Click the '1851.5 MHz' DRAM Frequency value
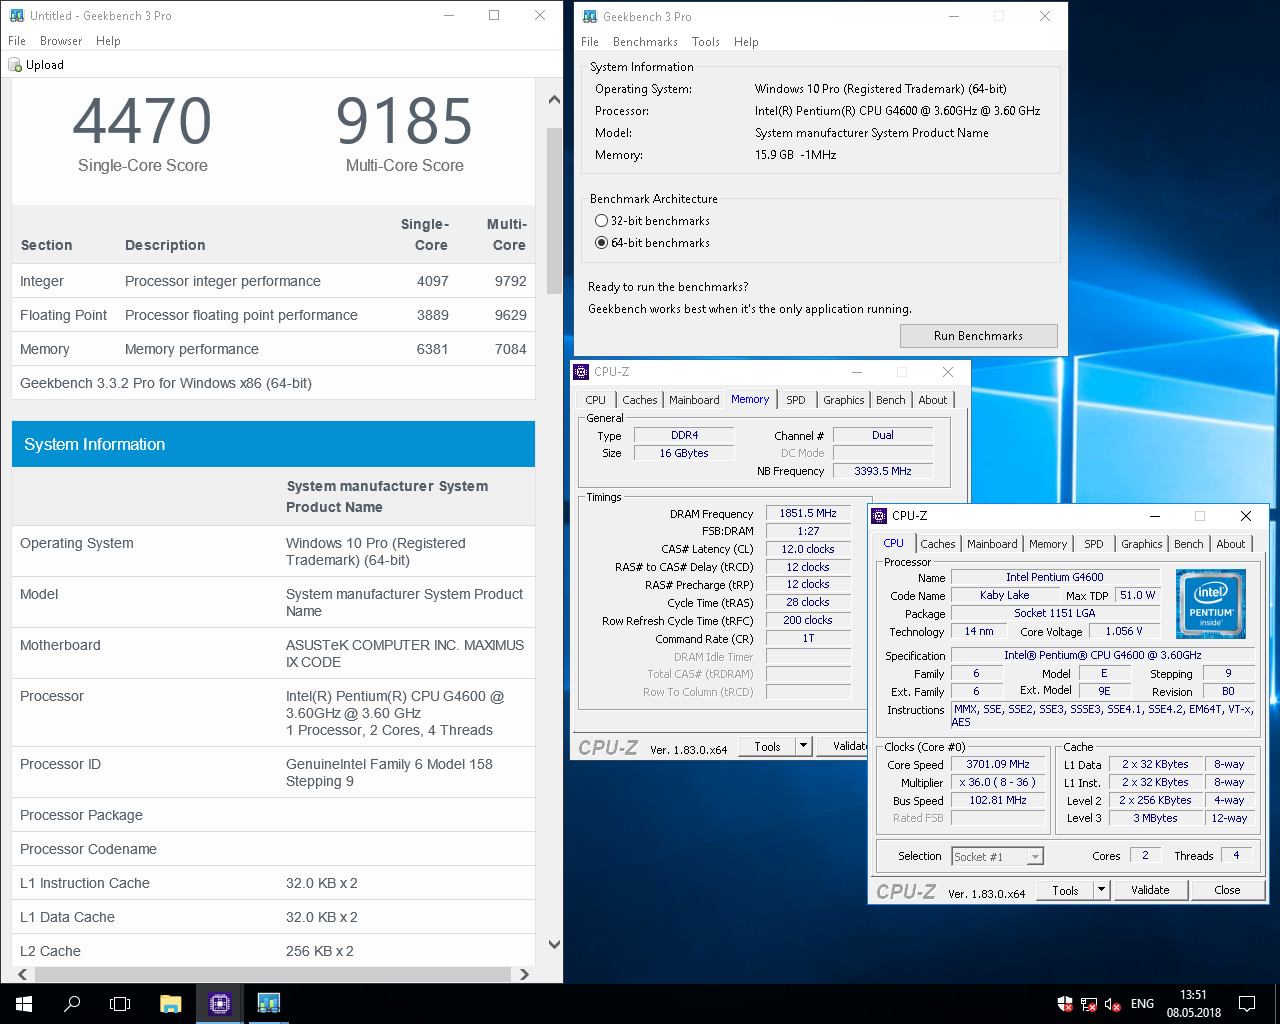Screen dimensions: 1280x1024 point(808,513)
